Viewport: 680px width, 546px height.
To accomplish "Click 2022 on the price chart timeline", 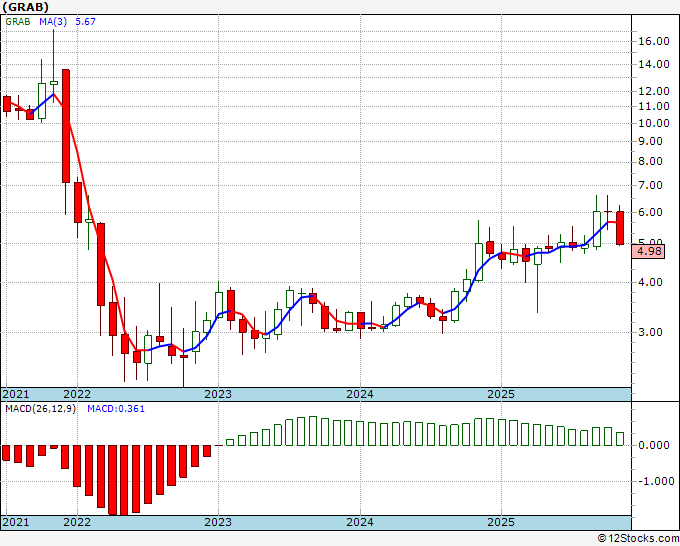I will (x=77, y=394).
